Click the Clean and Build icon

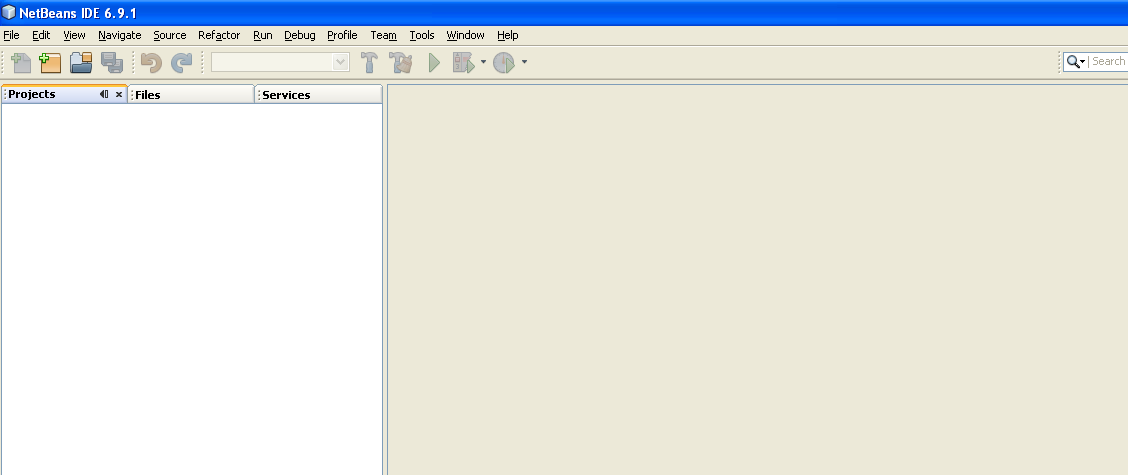[401, 63]
